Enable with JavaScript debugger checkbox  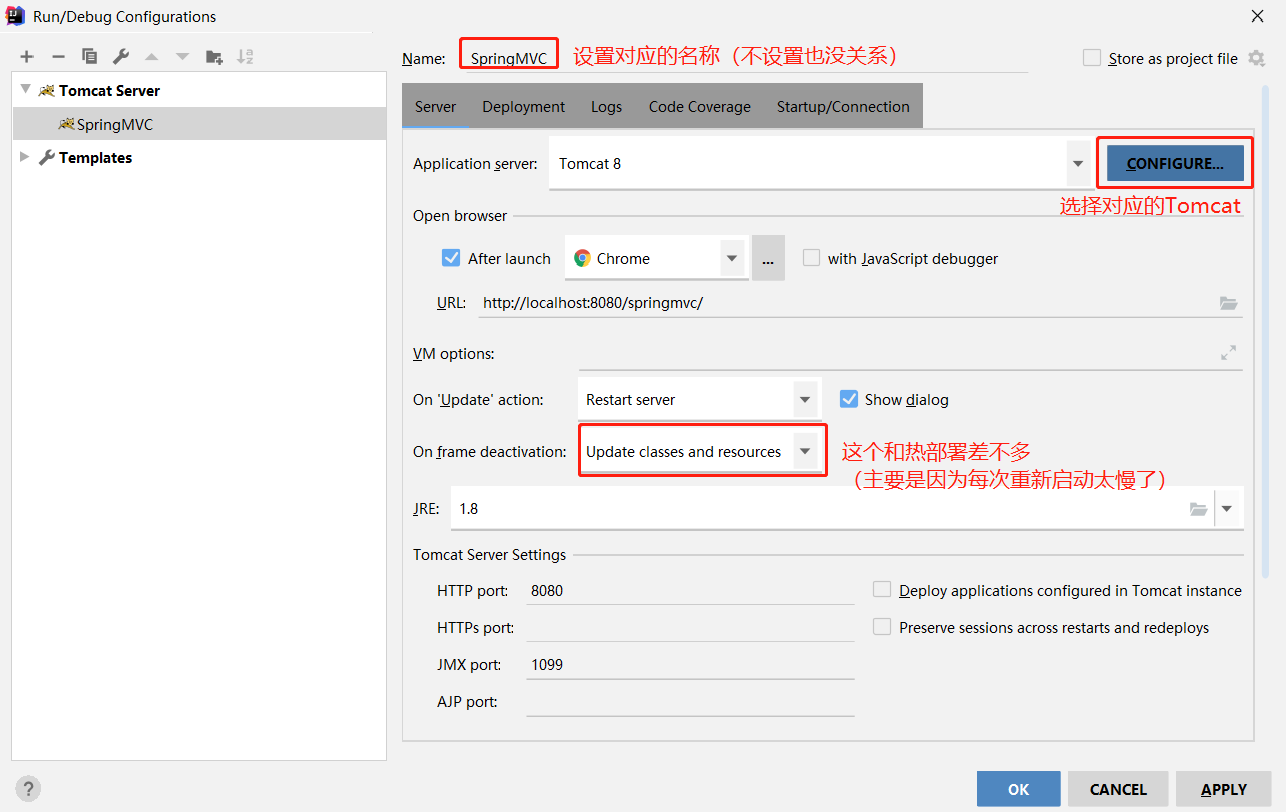tap(811, 258)
